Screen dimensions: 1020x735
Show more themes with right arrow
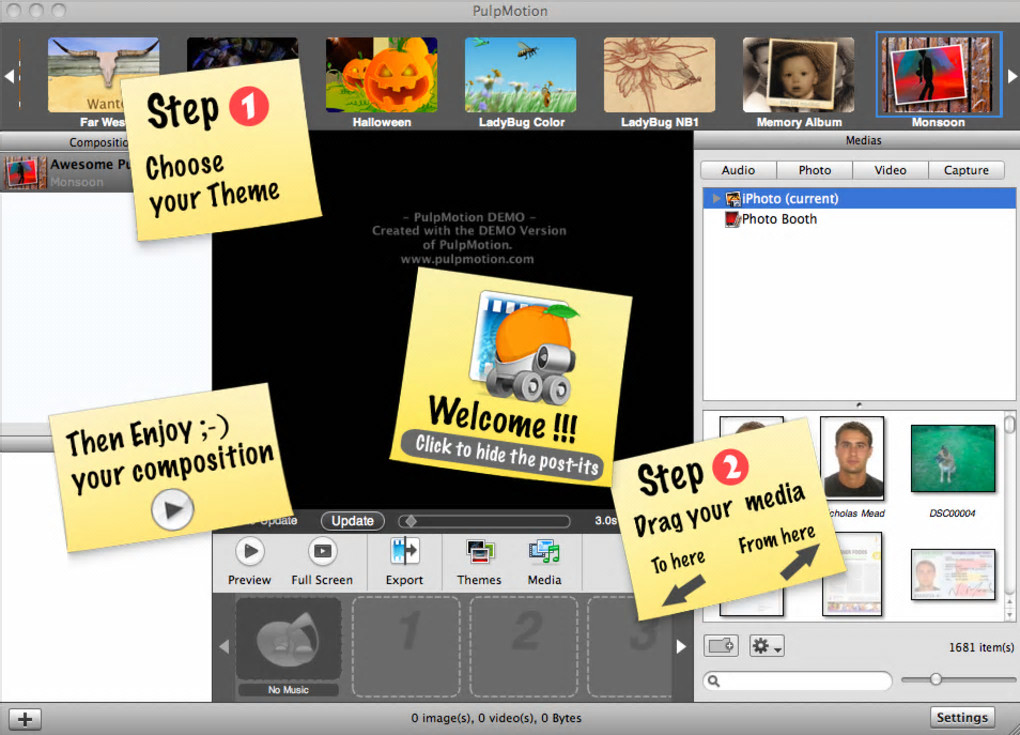pos(1012,76)
